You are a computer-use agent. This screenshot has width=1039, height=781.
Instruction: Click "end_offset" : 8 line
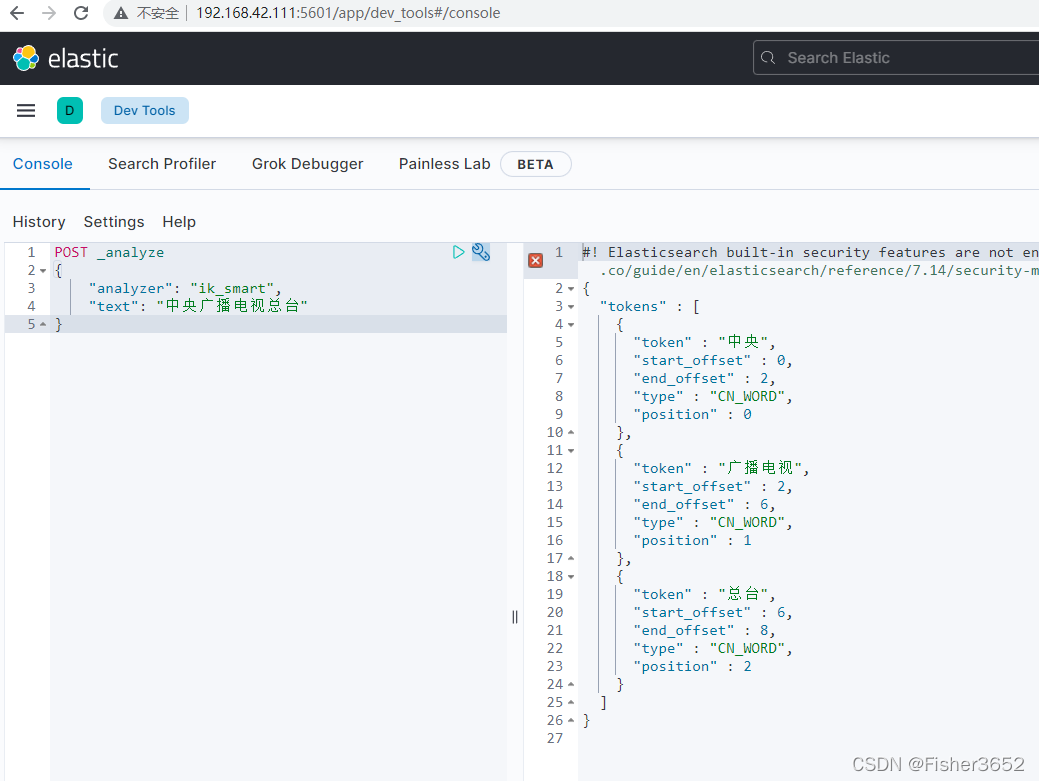point(704,631)
